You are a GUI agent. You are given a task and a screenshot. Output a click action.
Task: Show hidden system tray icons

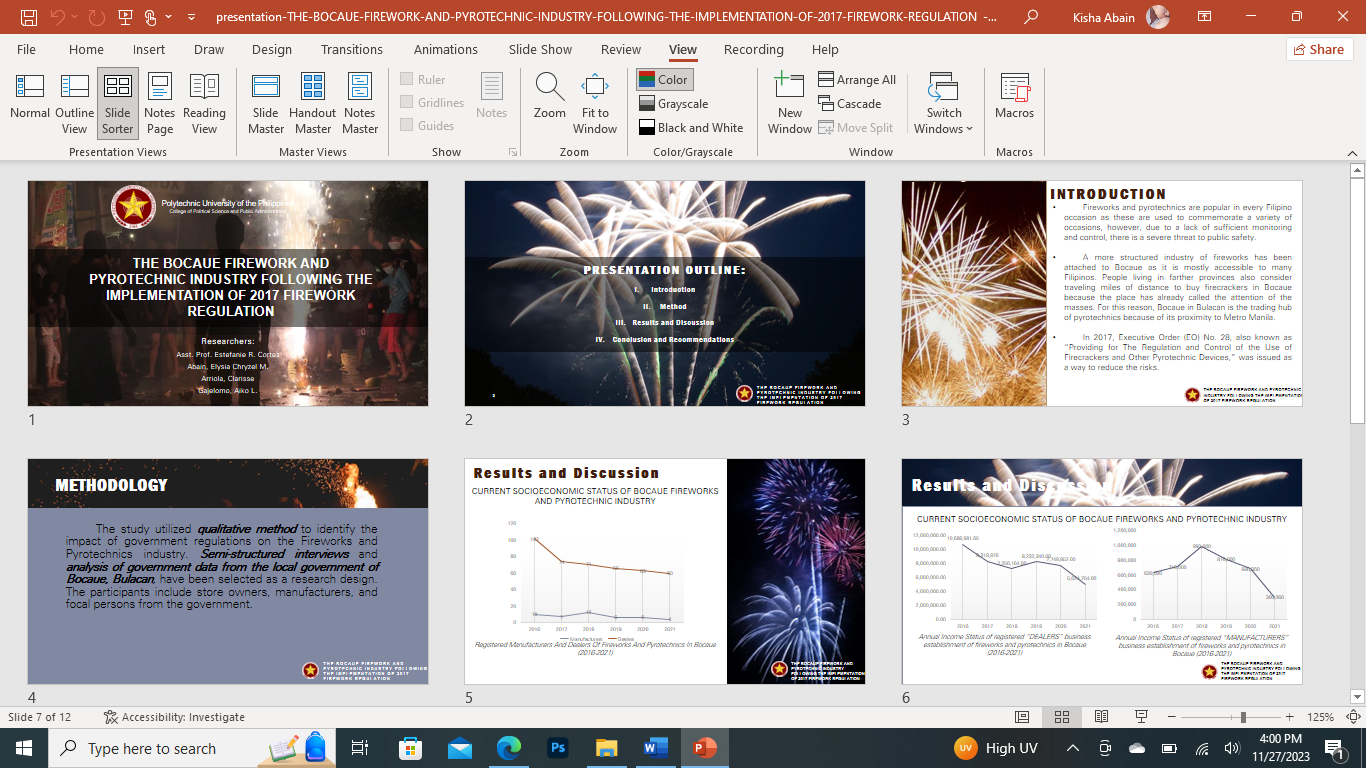(x=1073, y=748)
